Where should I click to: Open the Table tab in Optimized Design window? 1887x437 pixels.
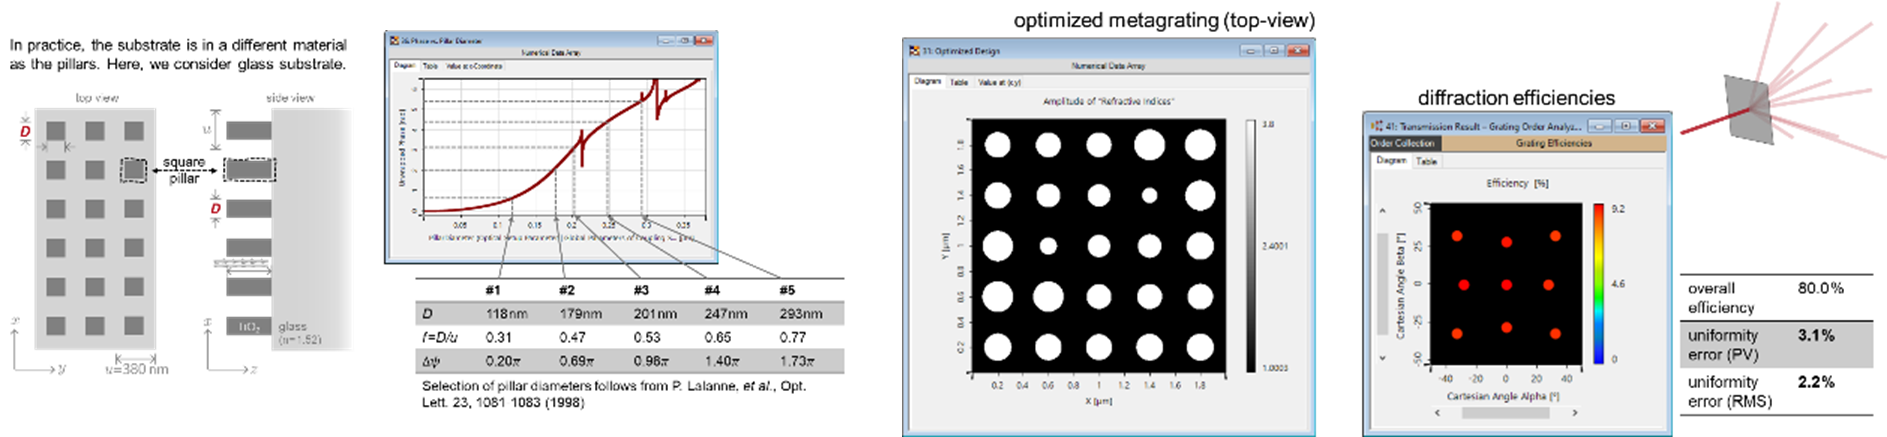[958, 82]
